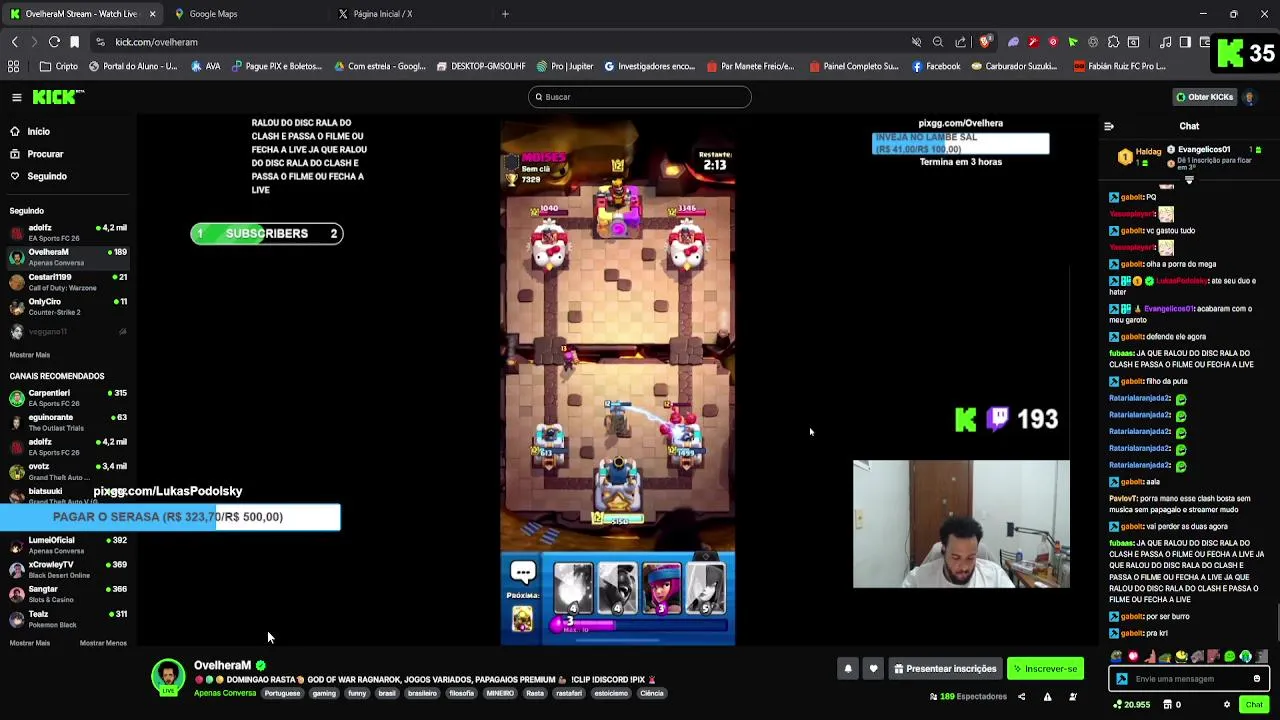Click the Brave Shields lion icon
Image resolution: width=1280 pixels, height=720 pixels.
[985, 42]
